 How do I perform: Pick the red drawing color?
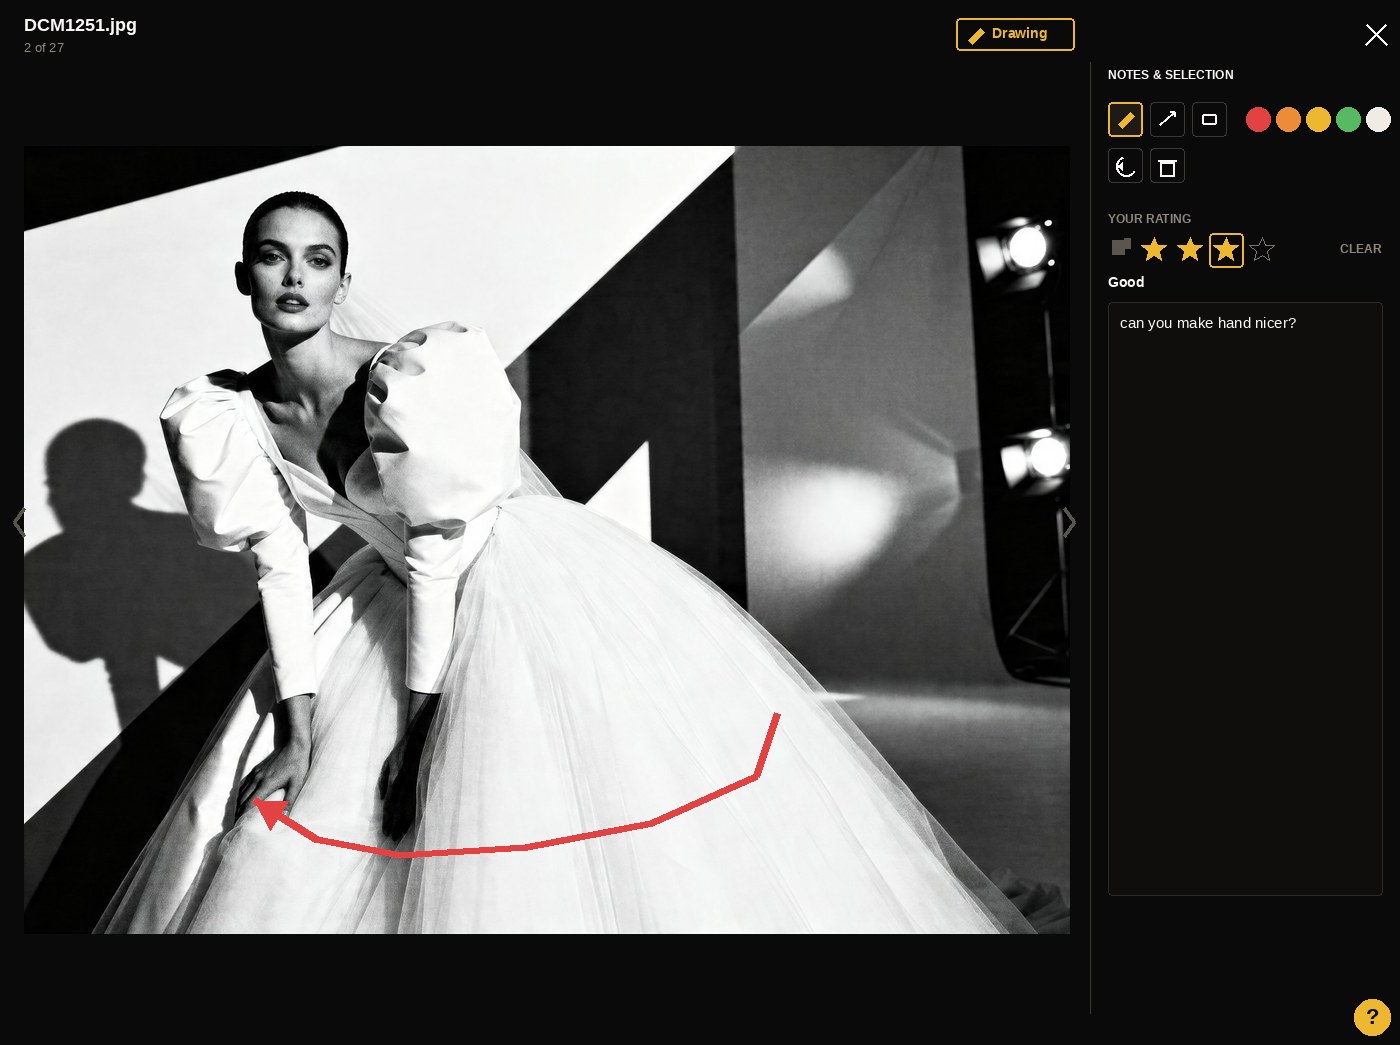pyautogui.click(x=1258, y=120)
